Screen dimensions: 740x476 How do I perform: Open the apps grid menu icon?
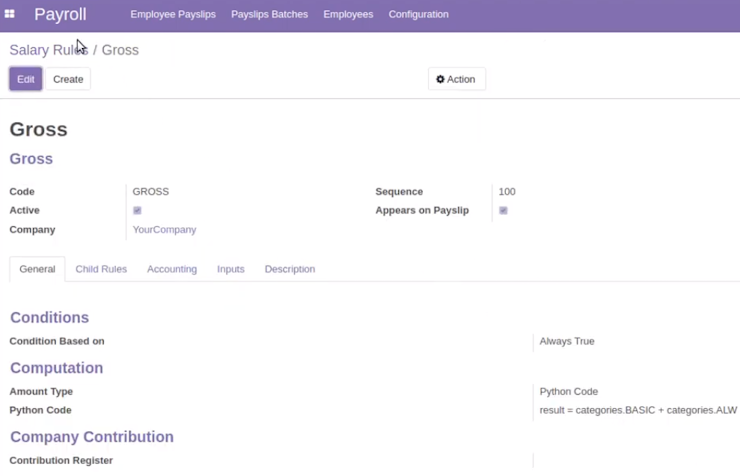[9, 14]
